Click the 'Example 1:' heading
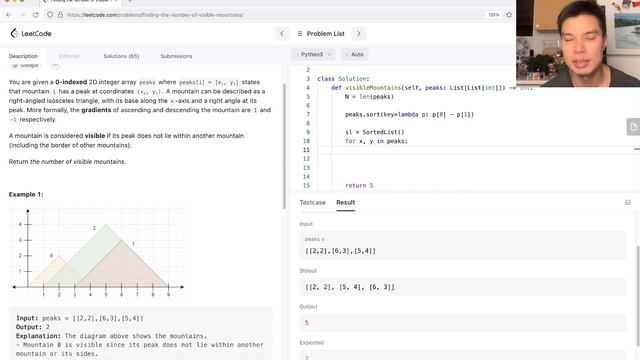The height and width of the screenshot is (360, 640). (26, 194)
